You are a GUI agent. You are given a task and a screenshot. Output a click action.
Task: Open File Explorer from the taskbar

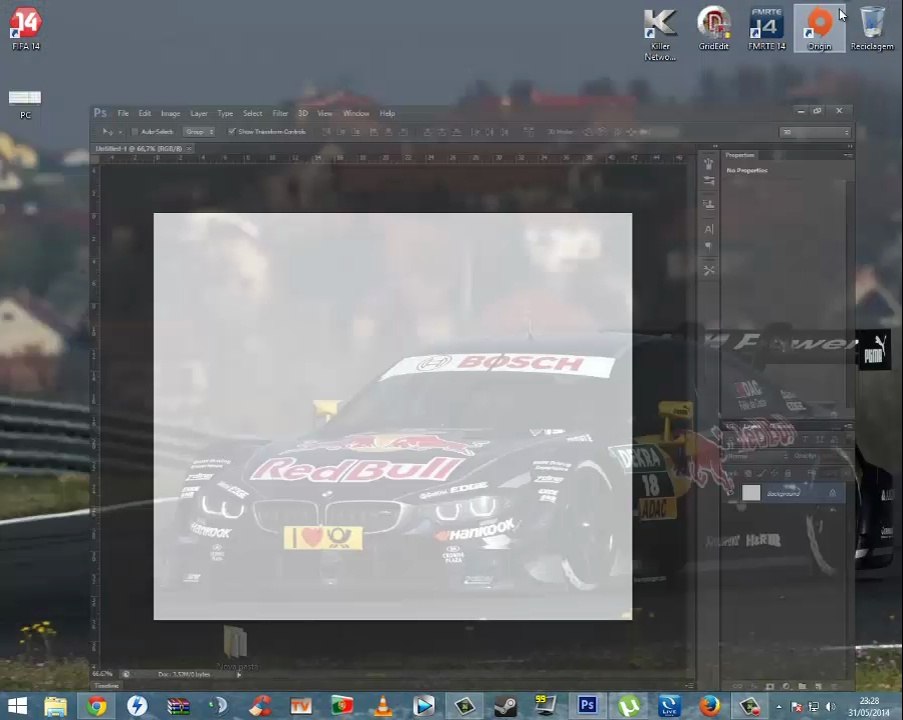pos(55,706)
